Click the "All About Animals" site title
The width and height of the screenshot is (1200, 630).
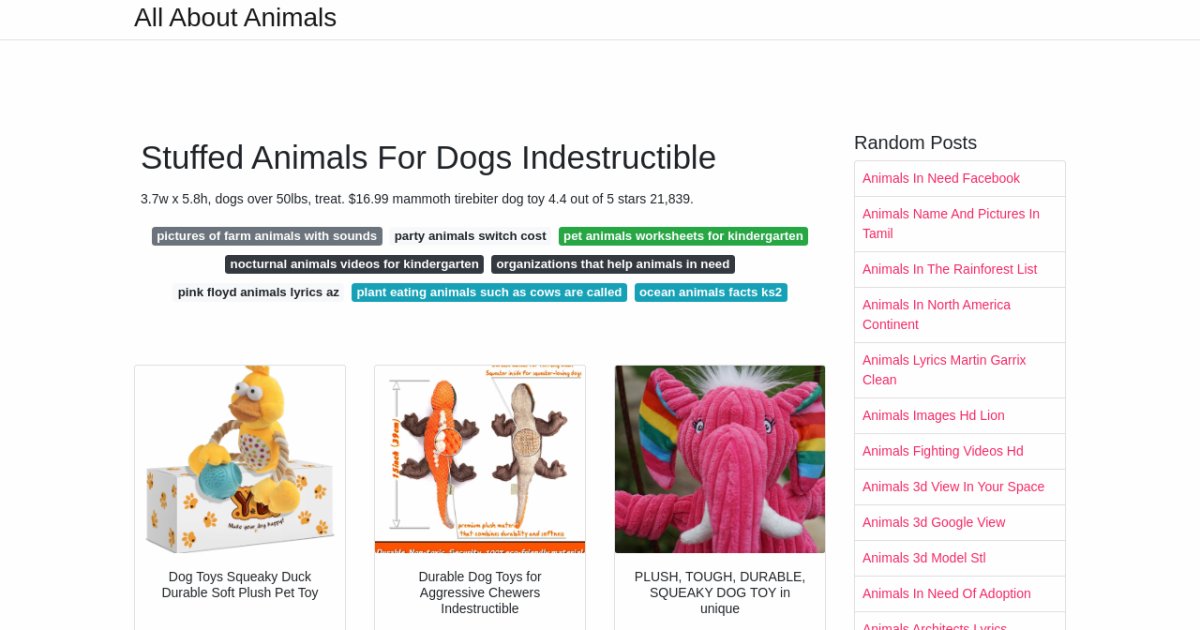pos(235,17)
